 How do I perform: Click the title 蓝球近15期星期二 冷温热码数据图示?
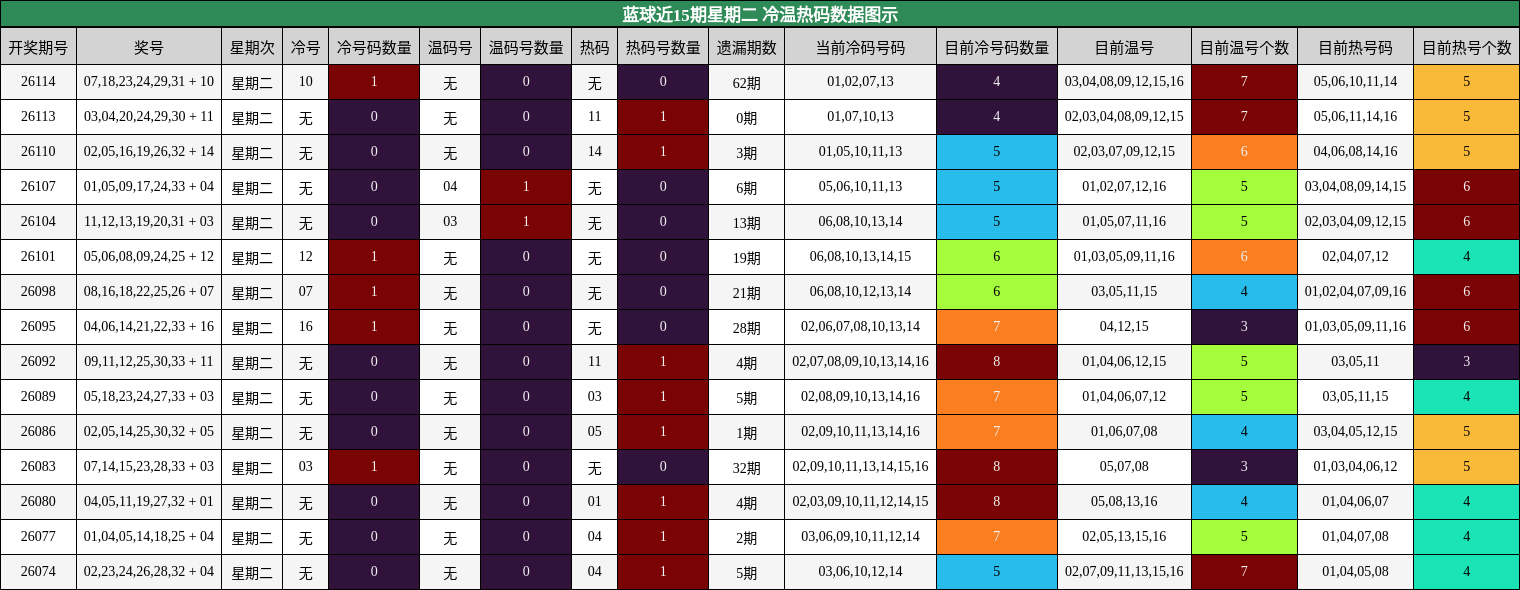point(760,14)
